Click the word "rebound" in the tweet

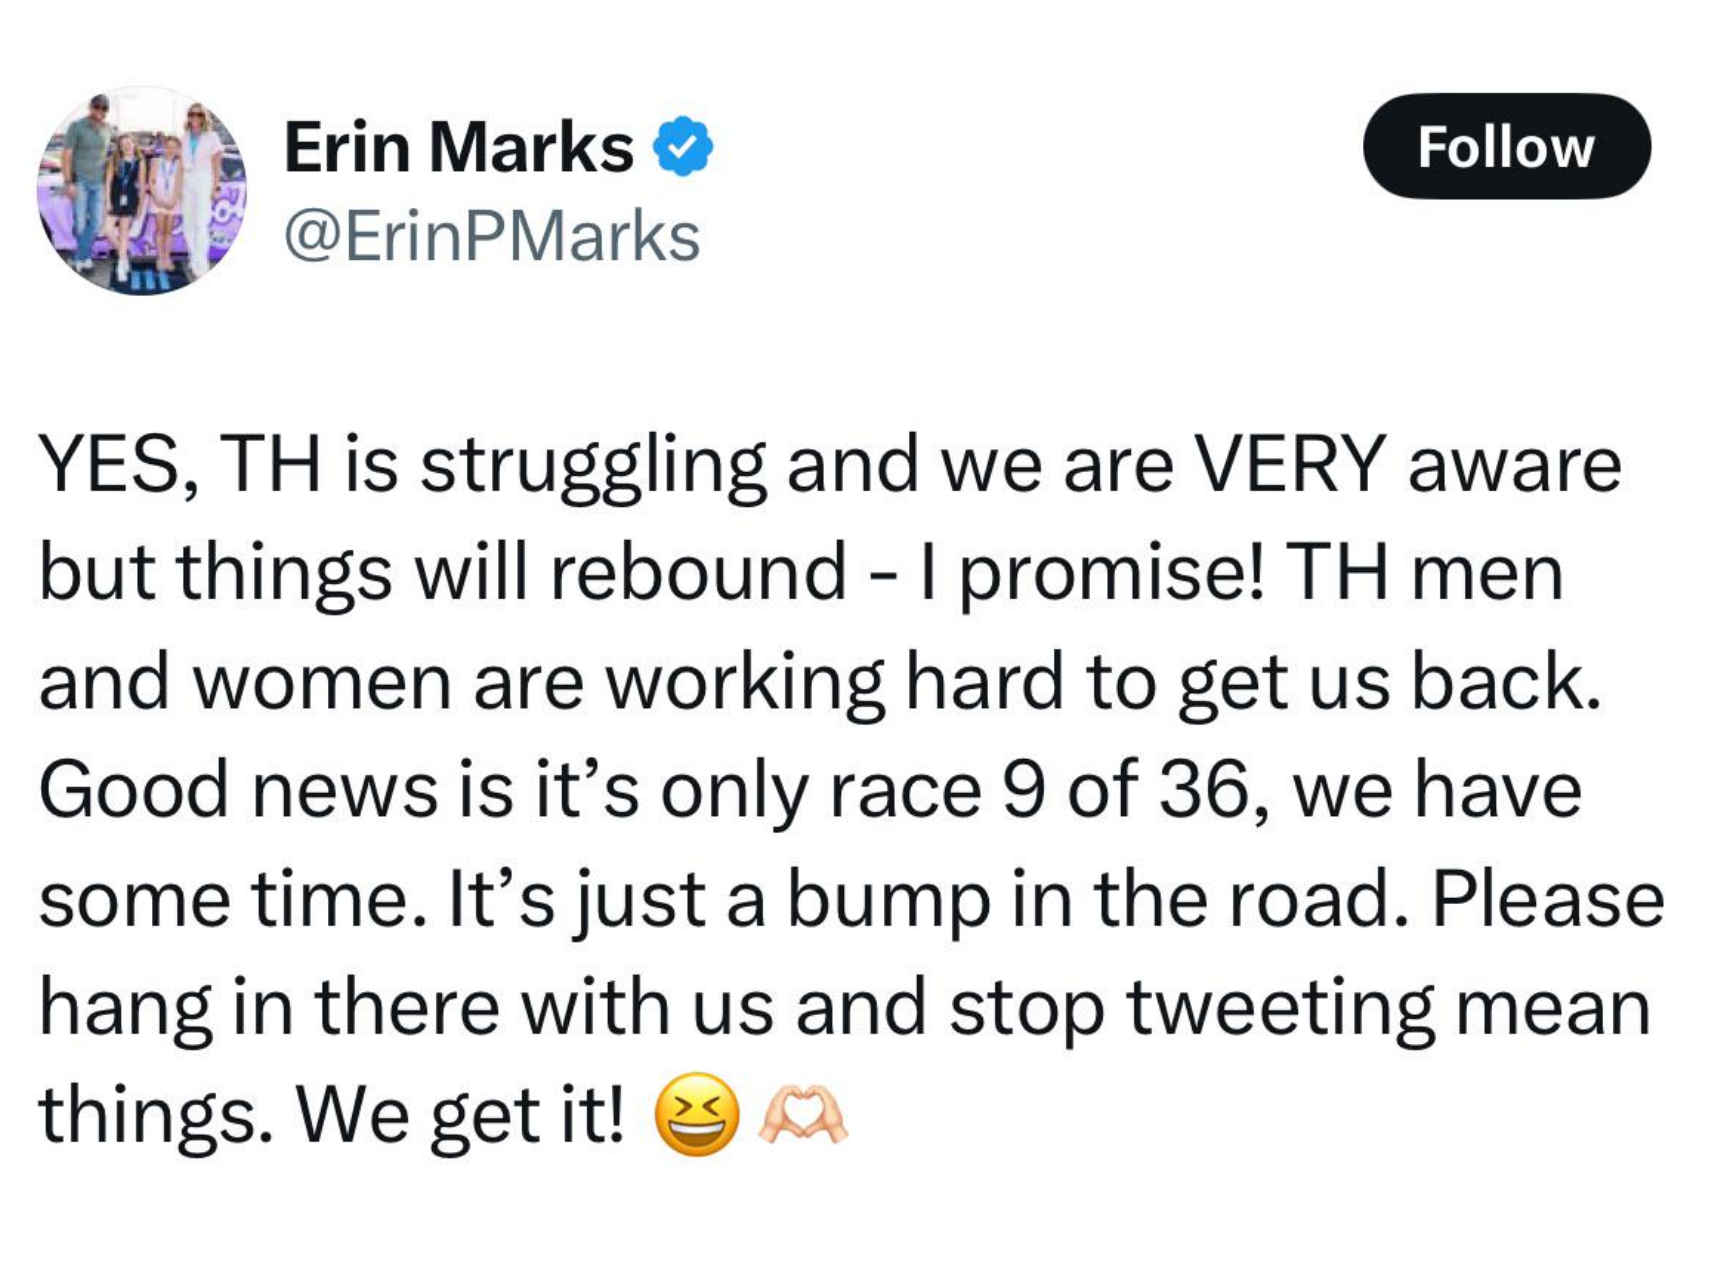click(697, 573)
